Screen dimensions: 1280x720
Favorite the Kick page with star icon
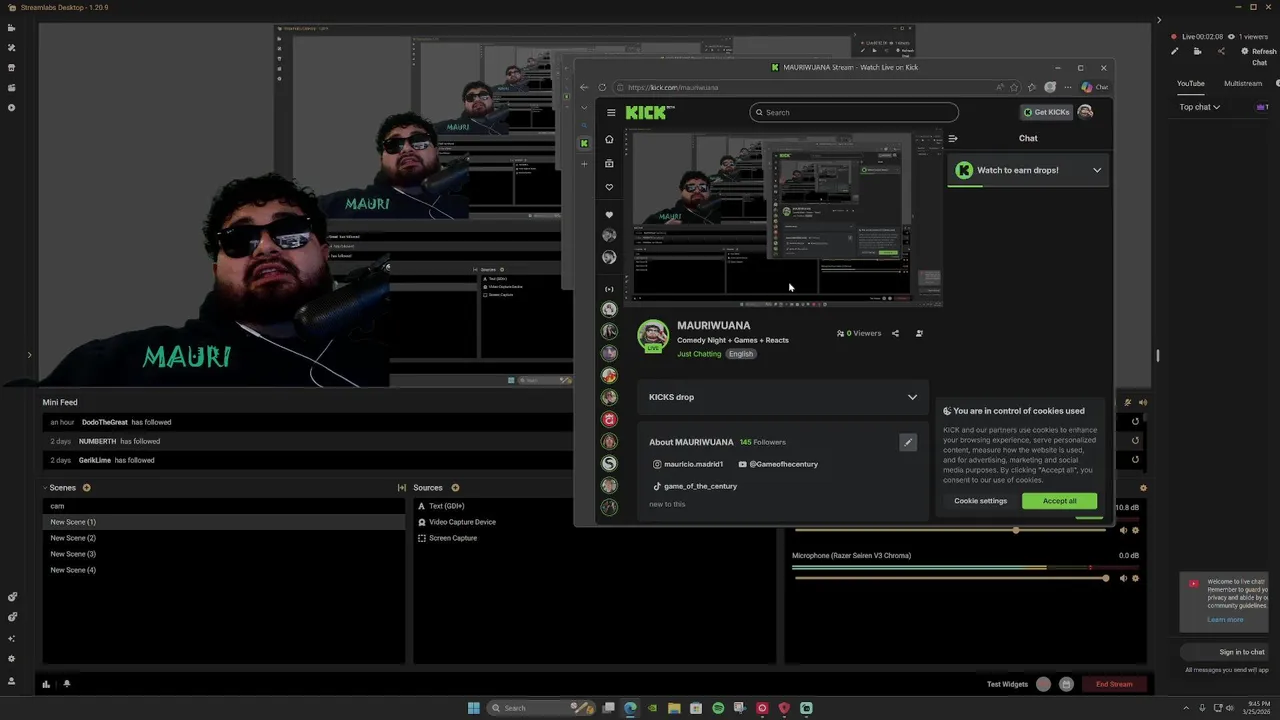[1014, 87]
